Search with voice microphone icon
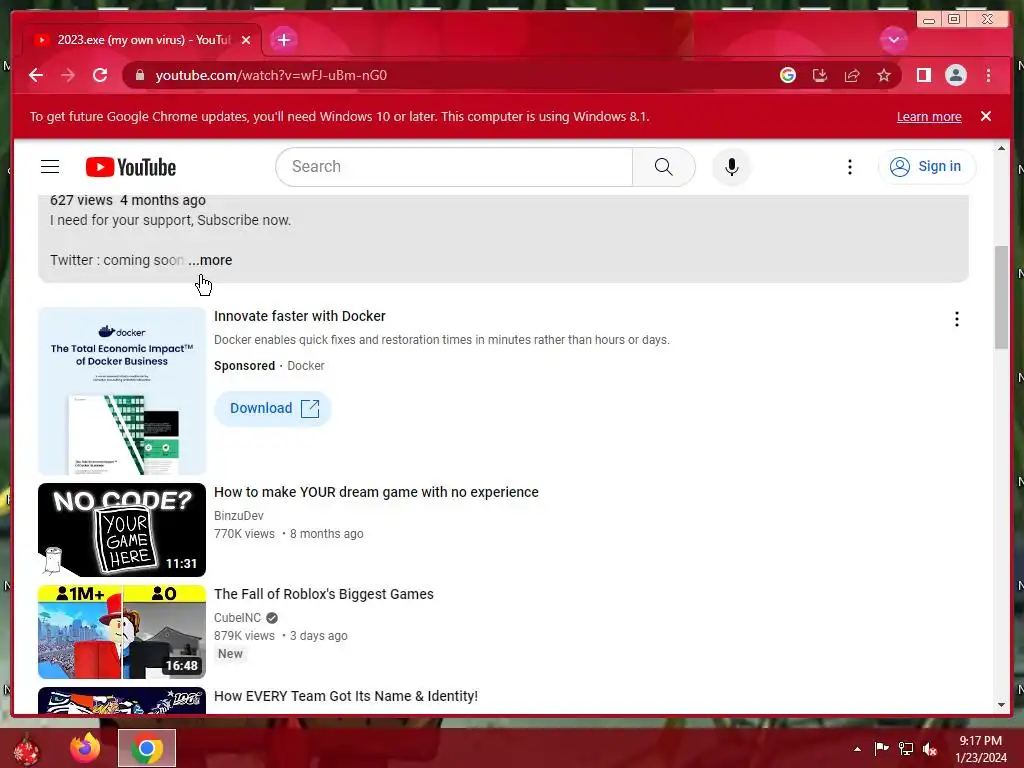This screenshot has width=1024, height=768. click(731, 167)
